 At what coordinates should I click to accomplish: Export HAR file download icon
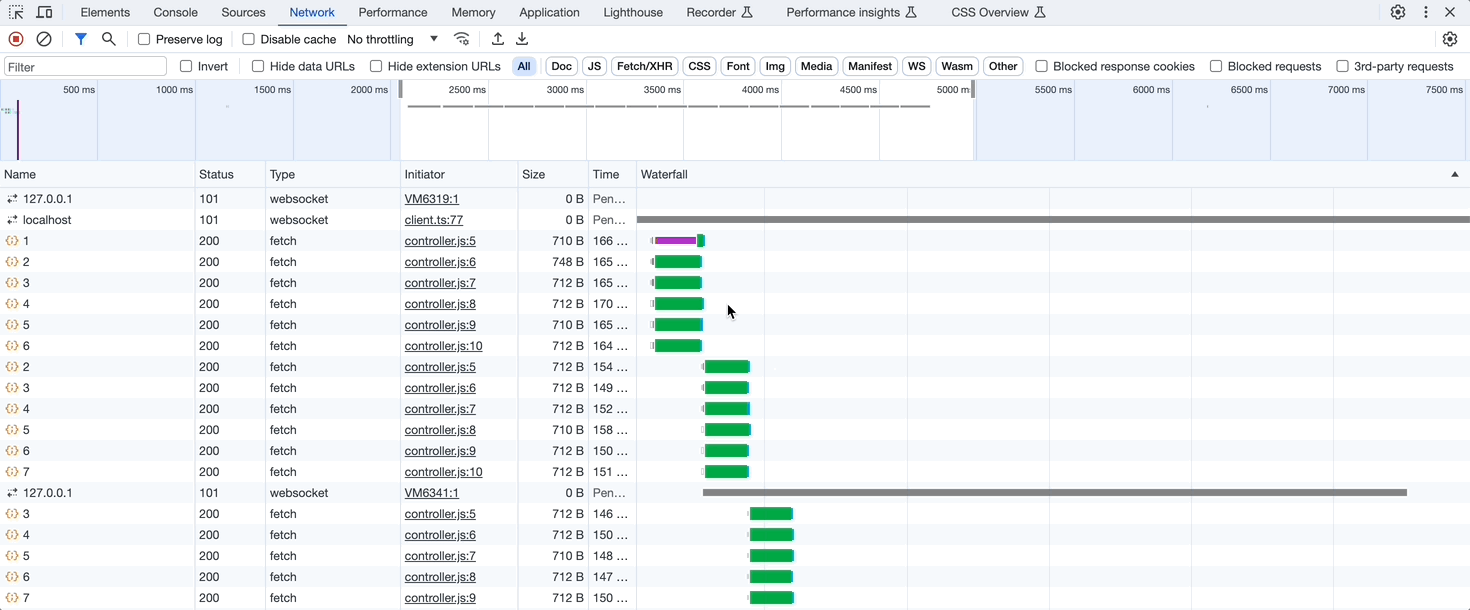pos(522,39)
